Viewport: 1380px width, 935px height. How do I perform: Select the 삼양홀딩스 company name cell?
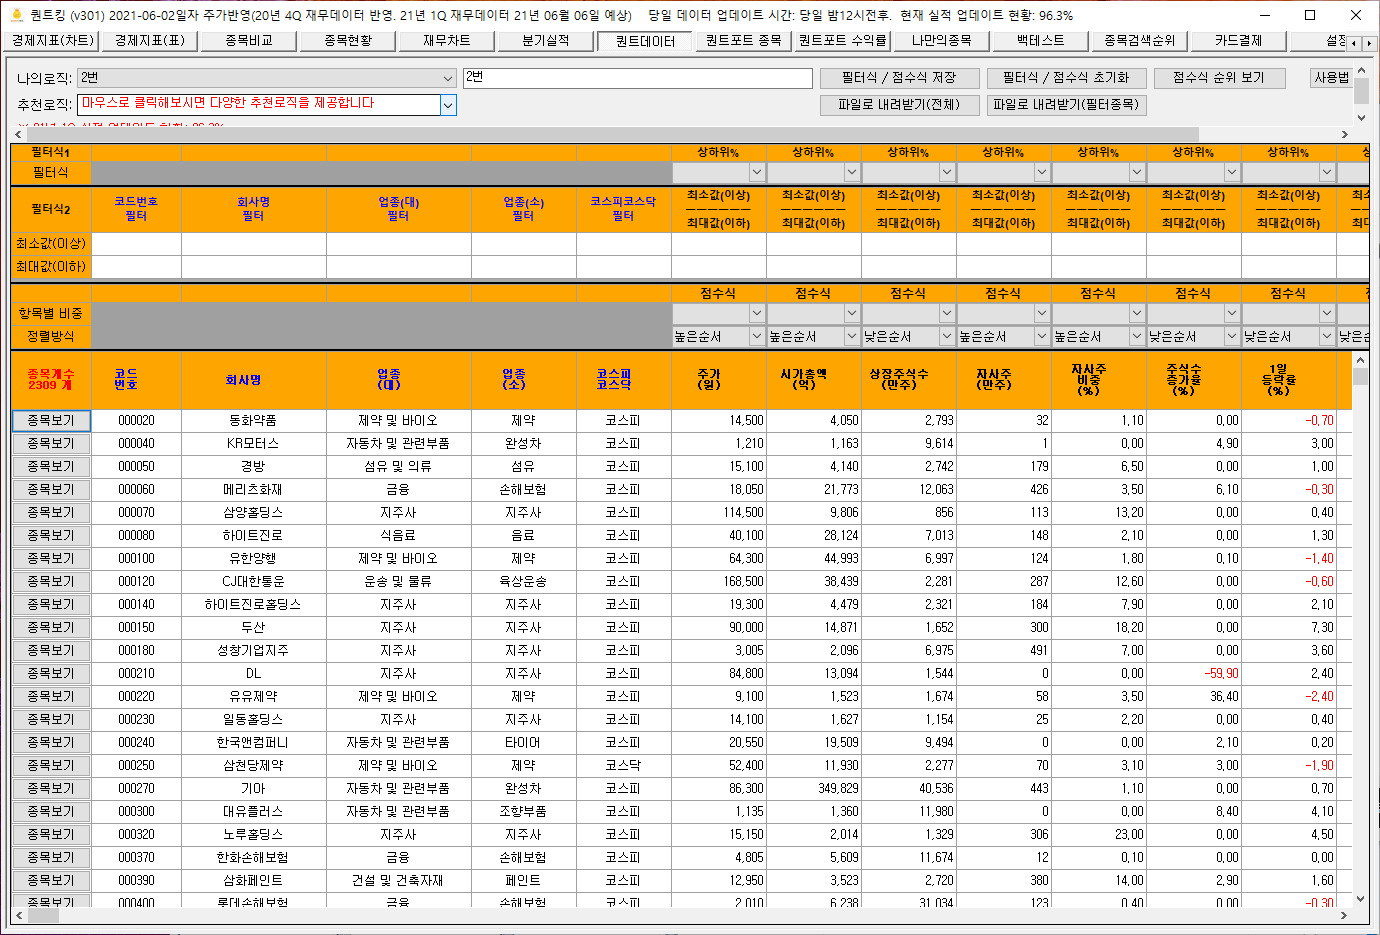coord(253,513)
